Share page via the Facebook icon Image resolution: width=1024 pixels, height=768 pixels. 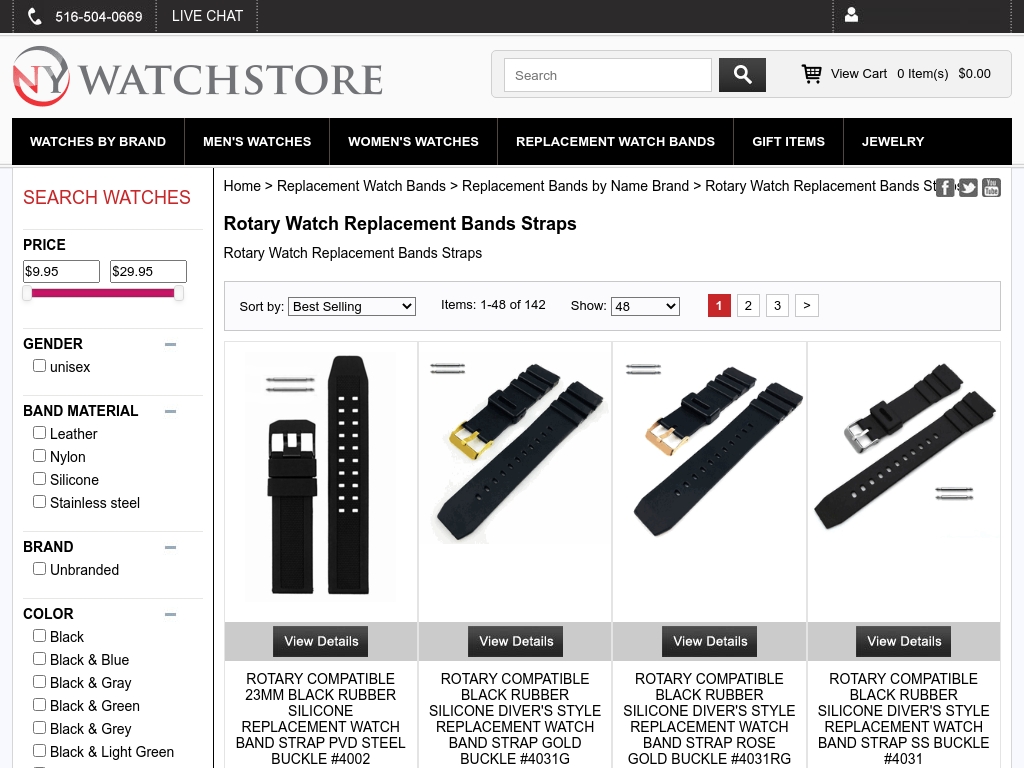point(945,187)
